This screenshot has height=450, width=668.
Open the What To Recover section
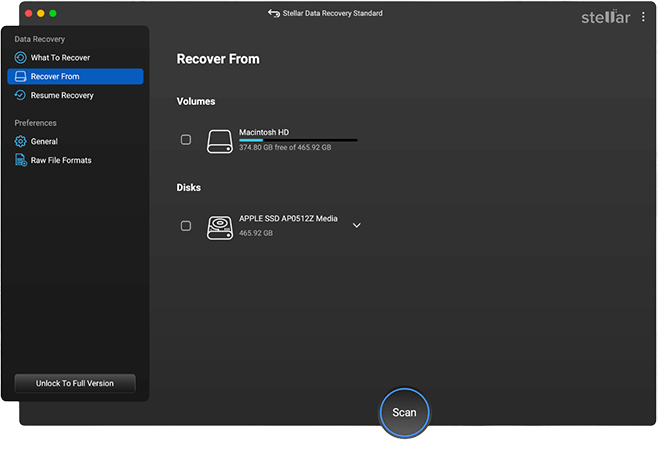coord(61,58)
